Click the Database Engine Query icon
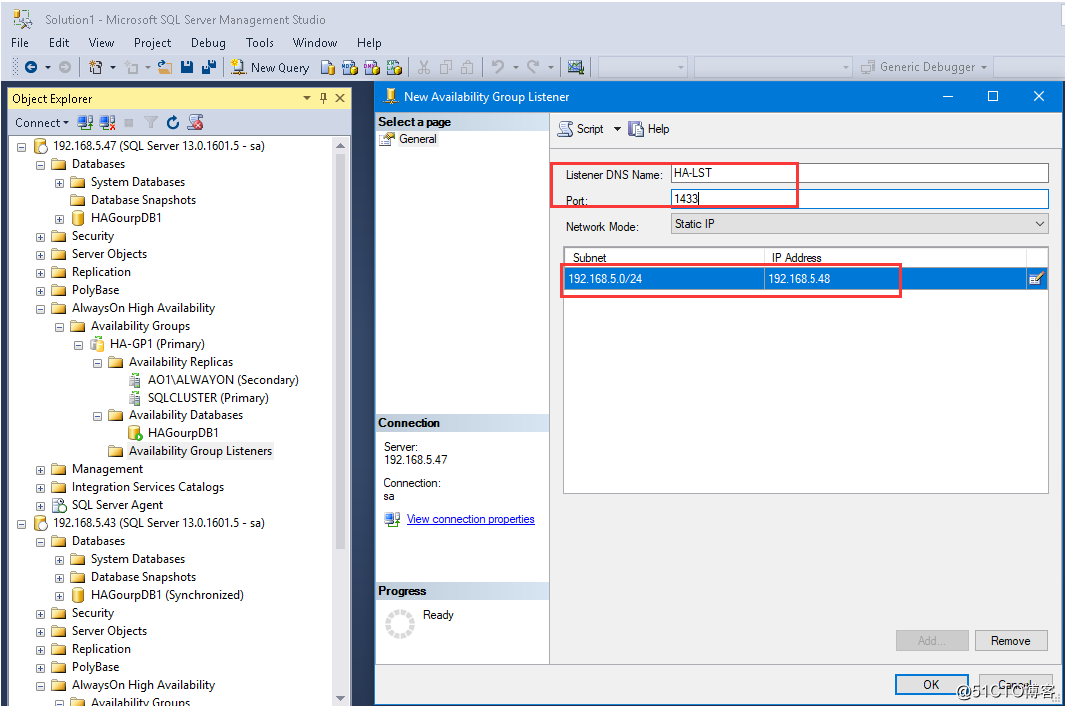The height and width of the screenshot is (710, 1065). 328,67
